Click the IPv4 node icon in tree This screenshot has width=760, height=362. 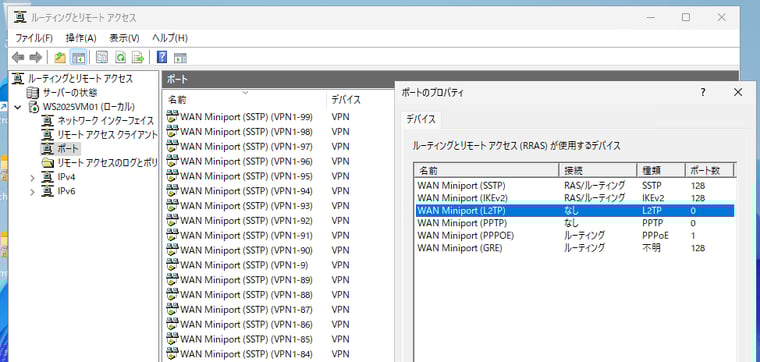coord(48,177)
